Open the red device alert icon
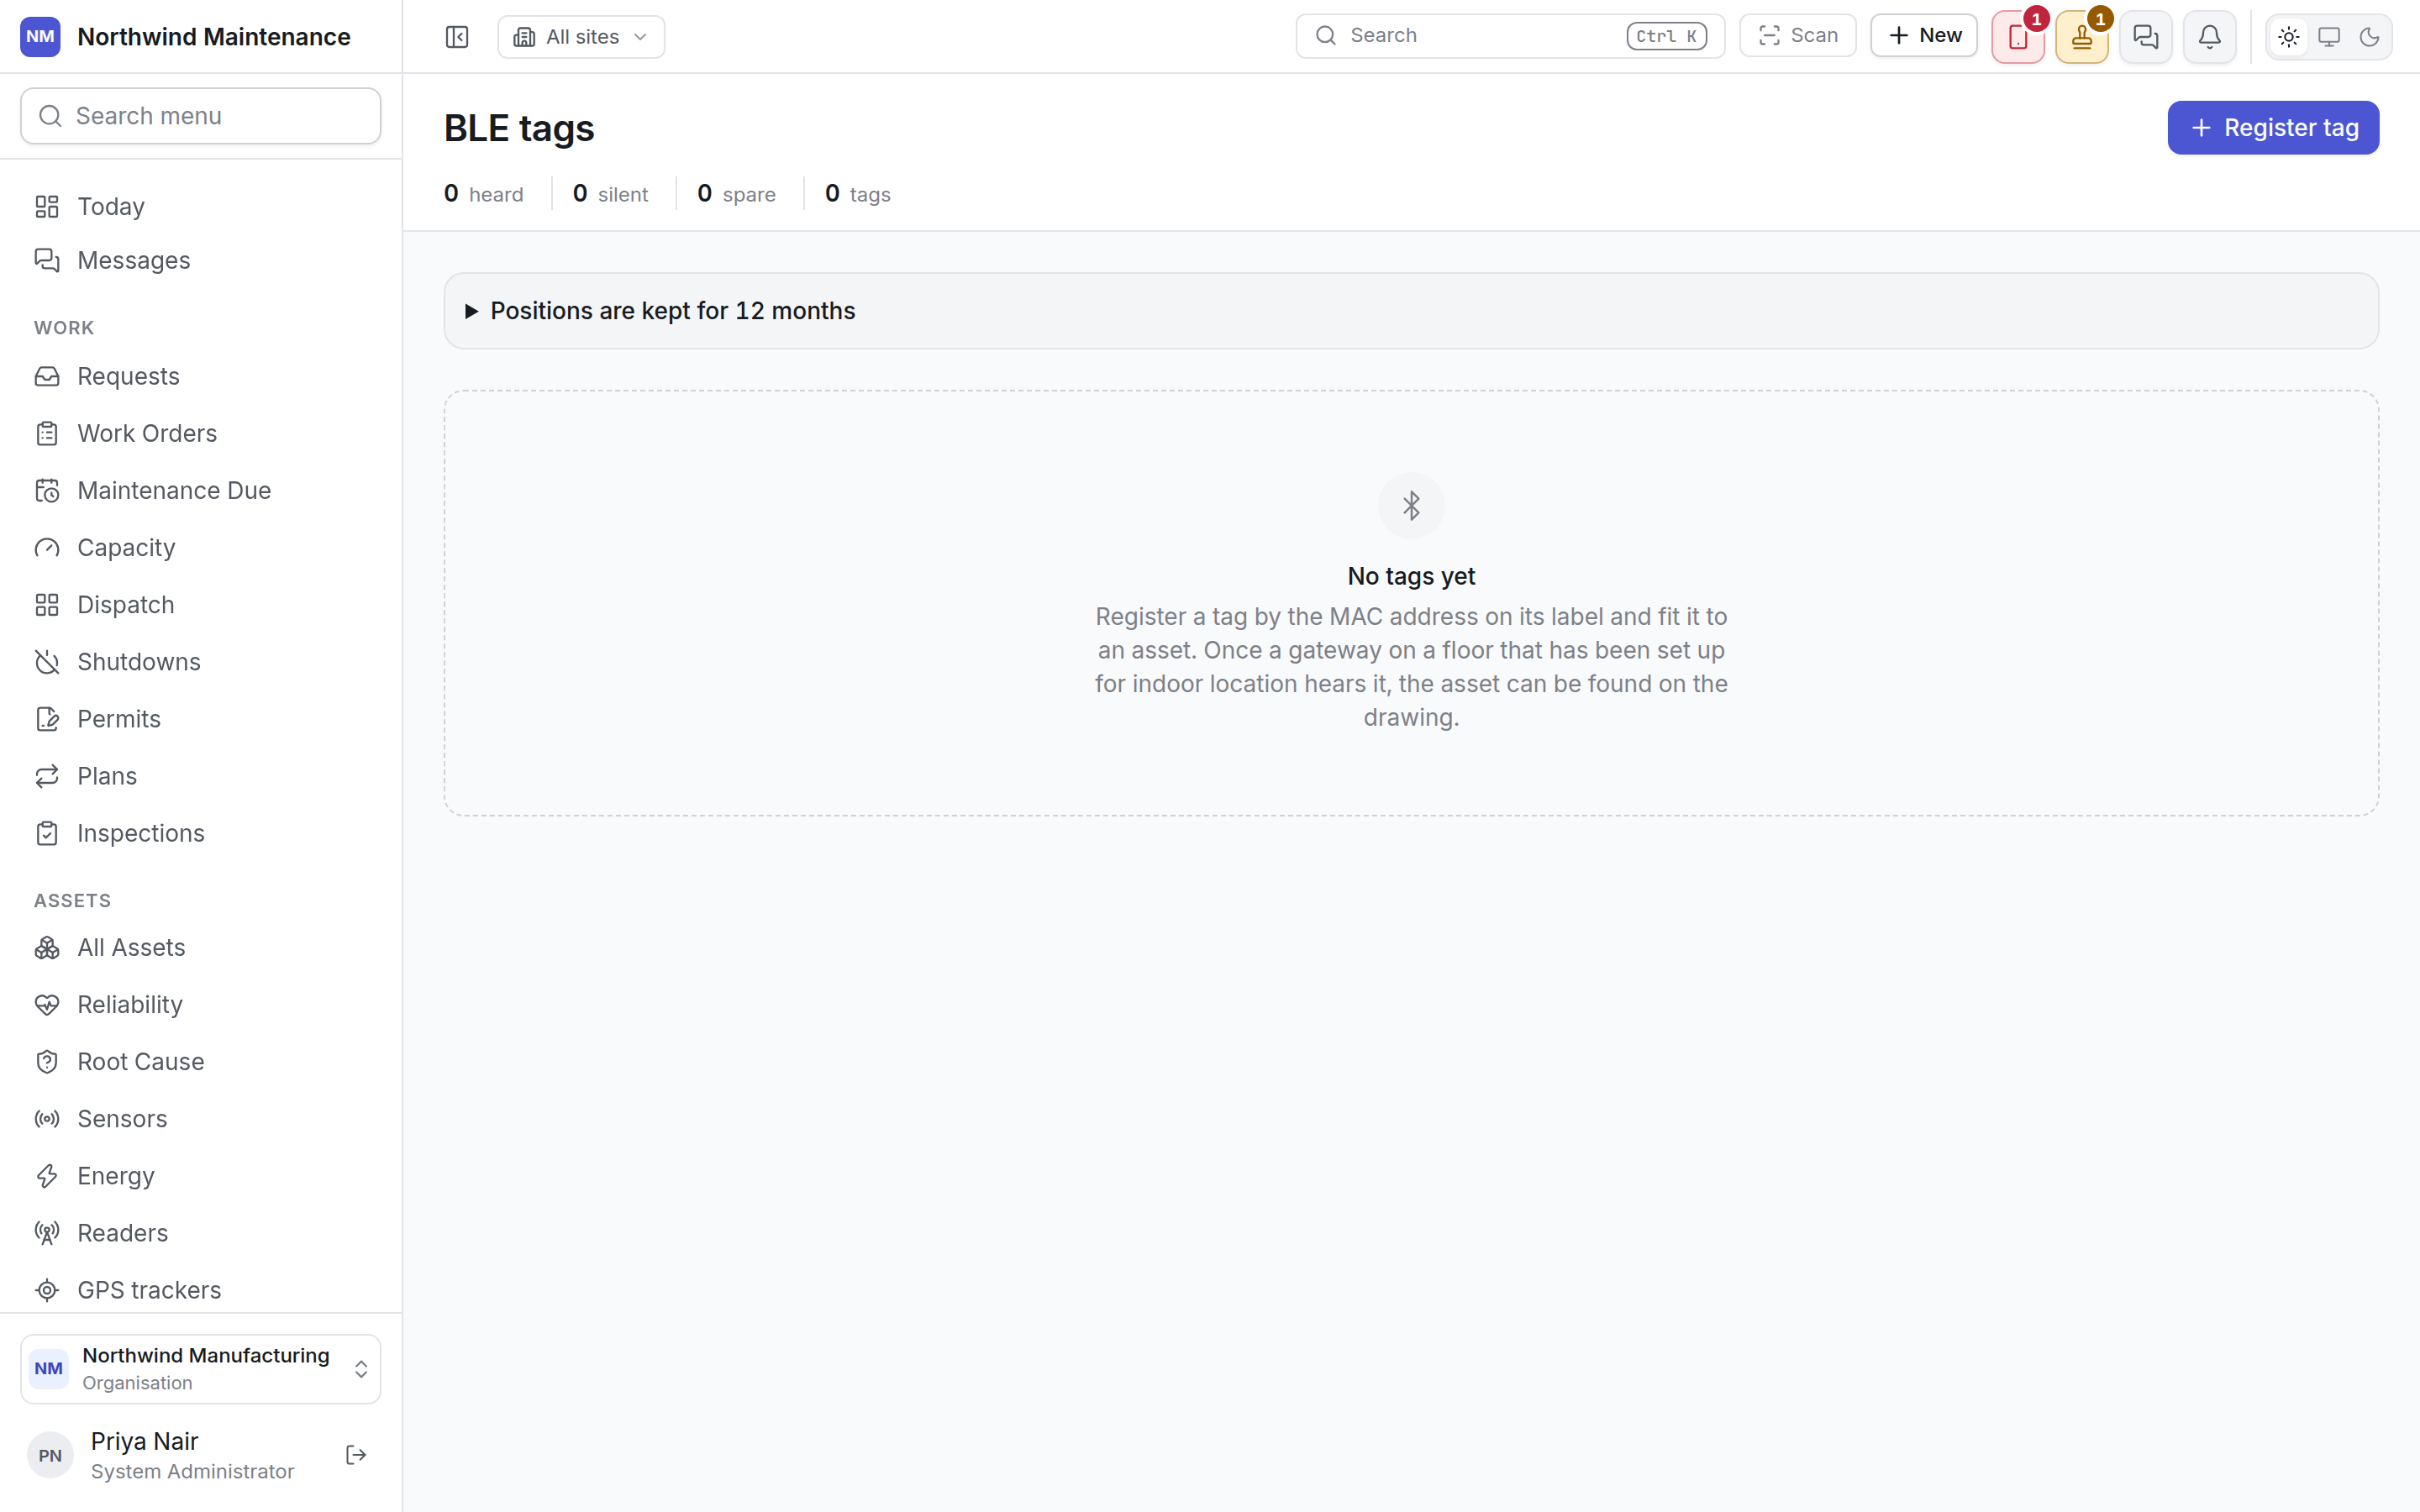This screenshot has height=1512, width=2420. pyautogui.click(x=2018, y=37)
